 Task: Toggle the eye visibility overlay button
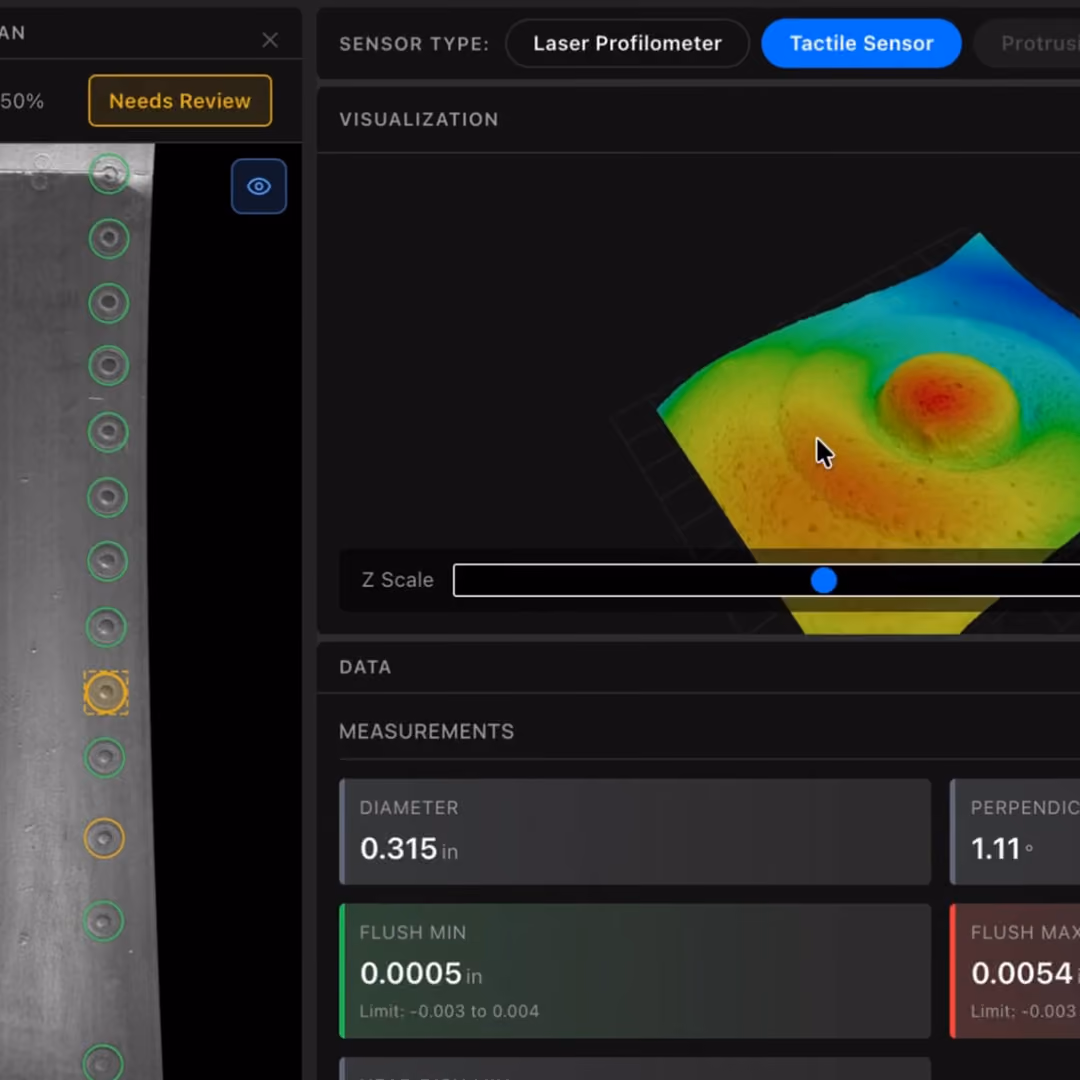coord(259,186)
